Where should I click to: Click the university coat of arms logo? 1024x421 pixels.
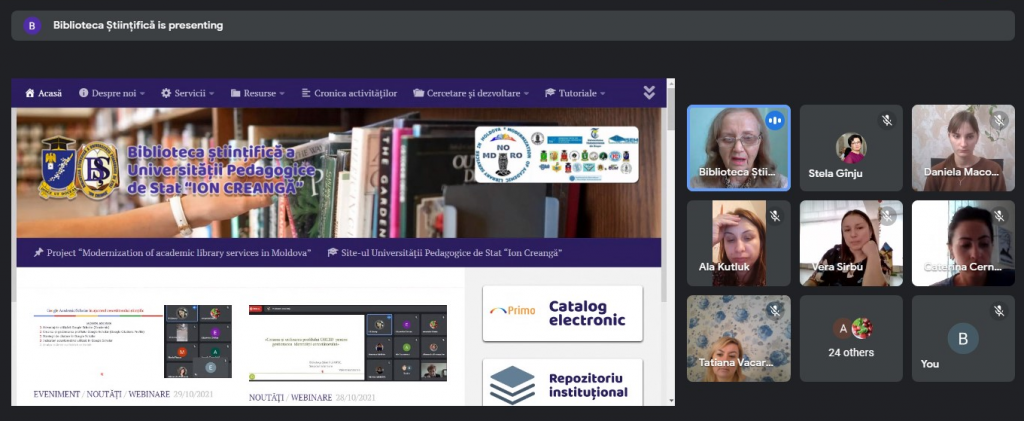coord(57,168)
